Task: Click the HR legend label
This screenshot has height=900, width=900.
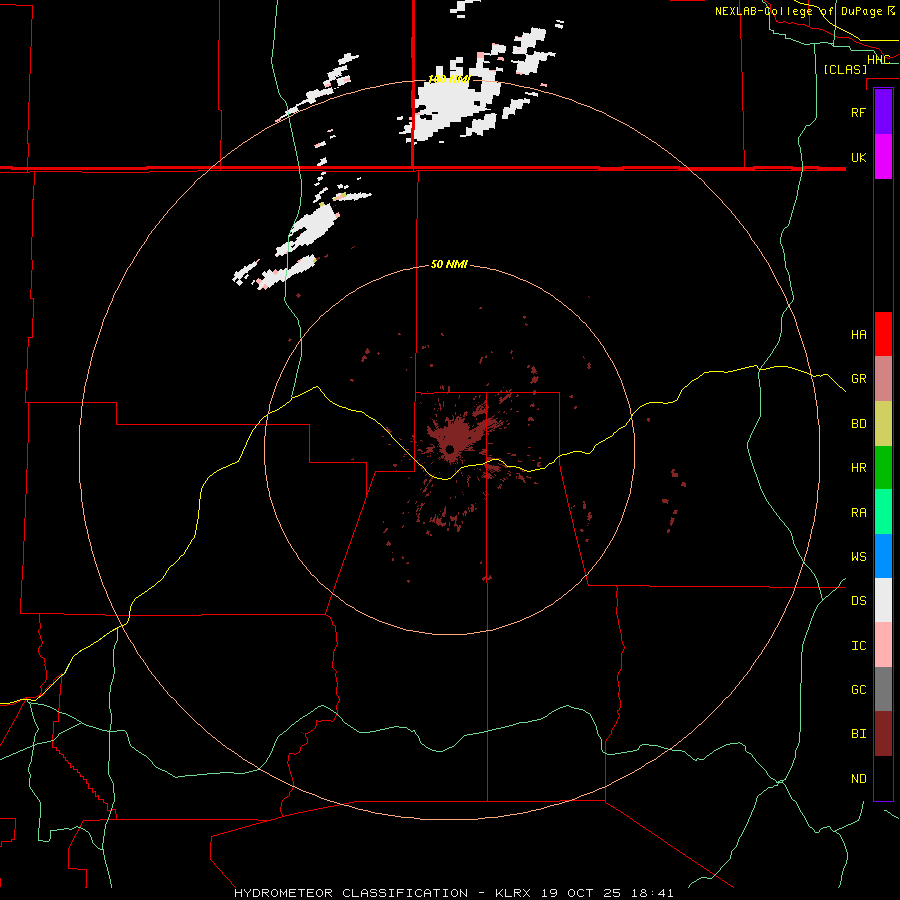Action: click(x=858, y=468)
